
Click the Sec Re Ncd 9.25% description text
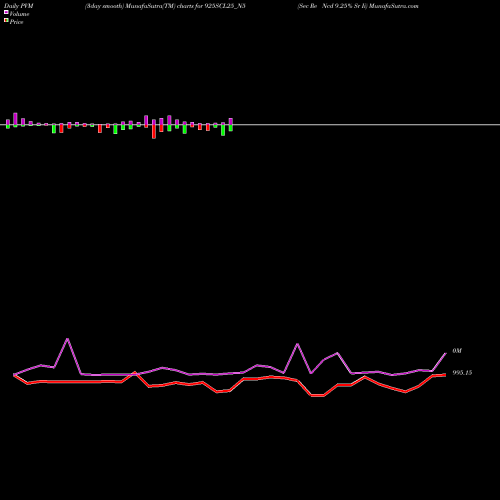332,6
